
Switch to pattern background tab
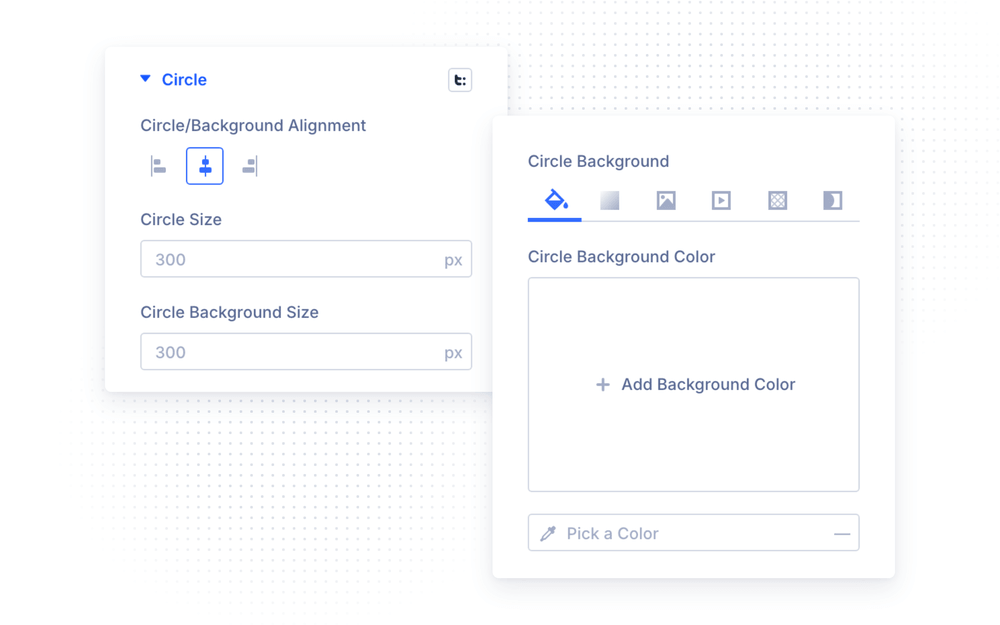(x=777, y=201)
